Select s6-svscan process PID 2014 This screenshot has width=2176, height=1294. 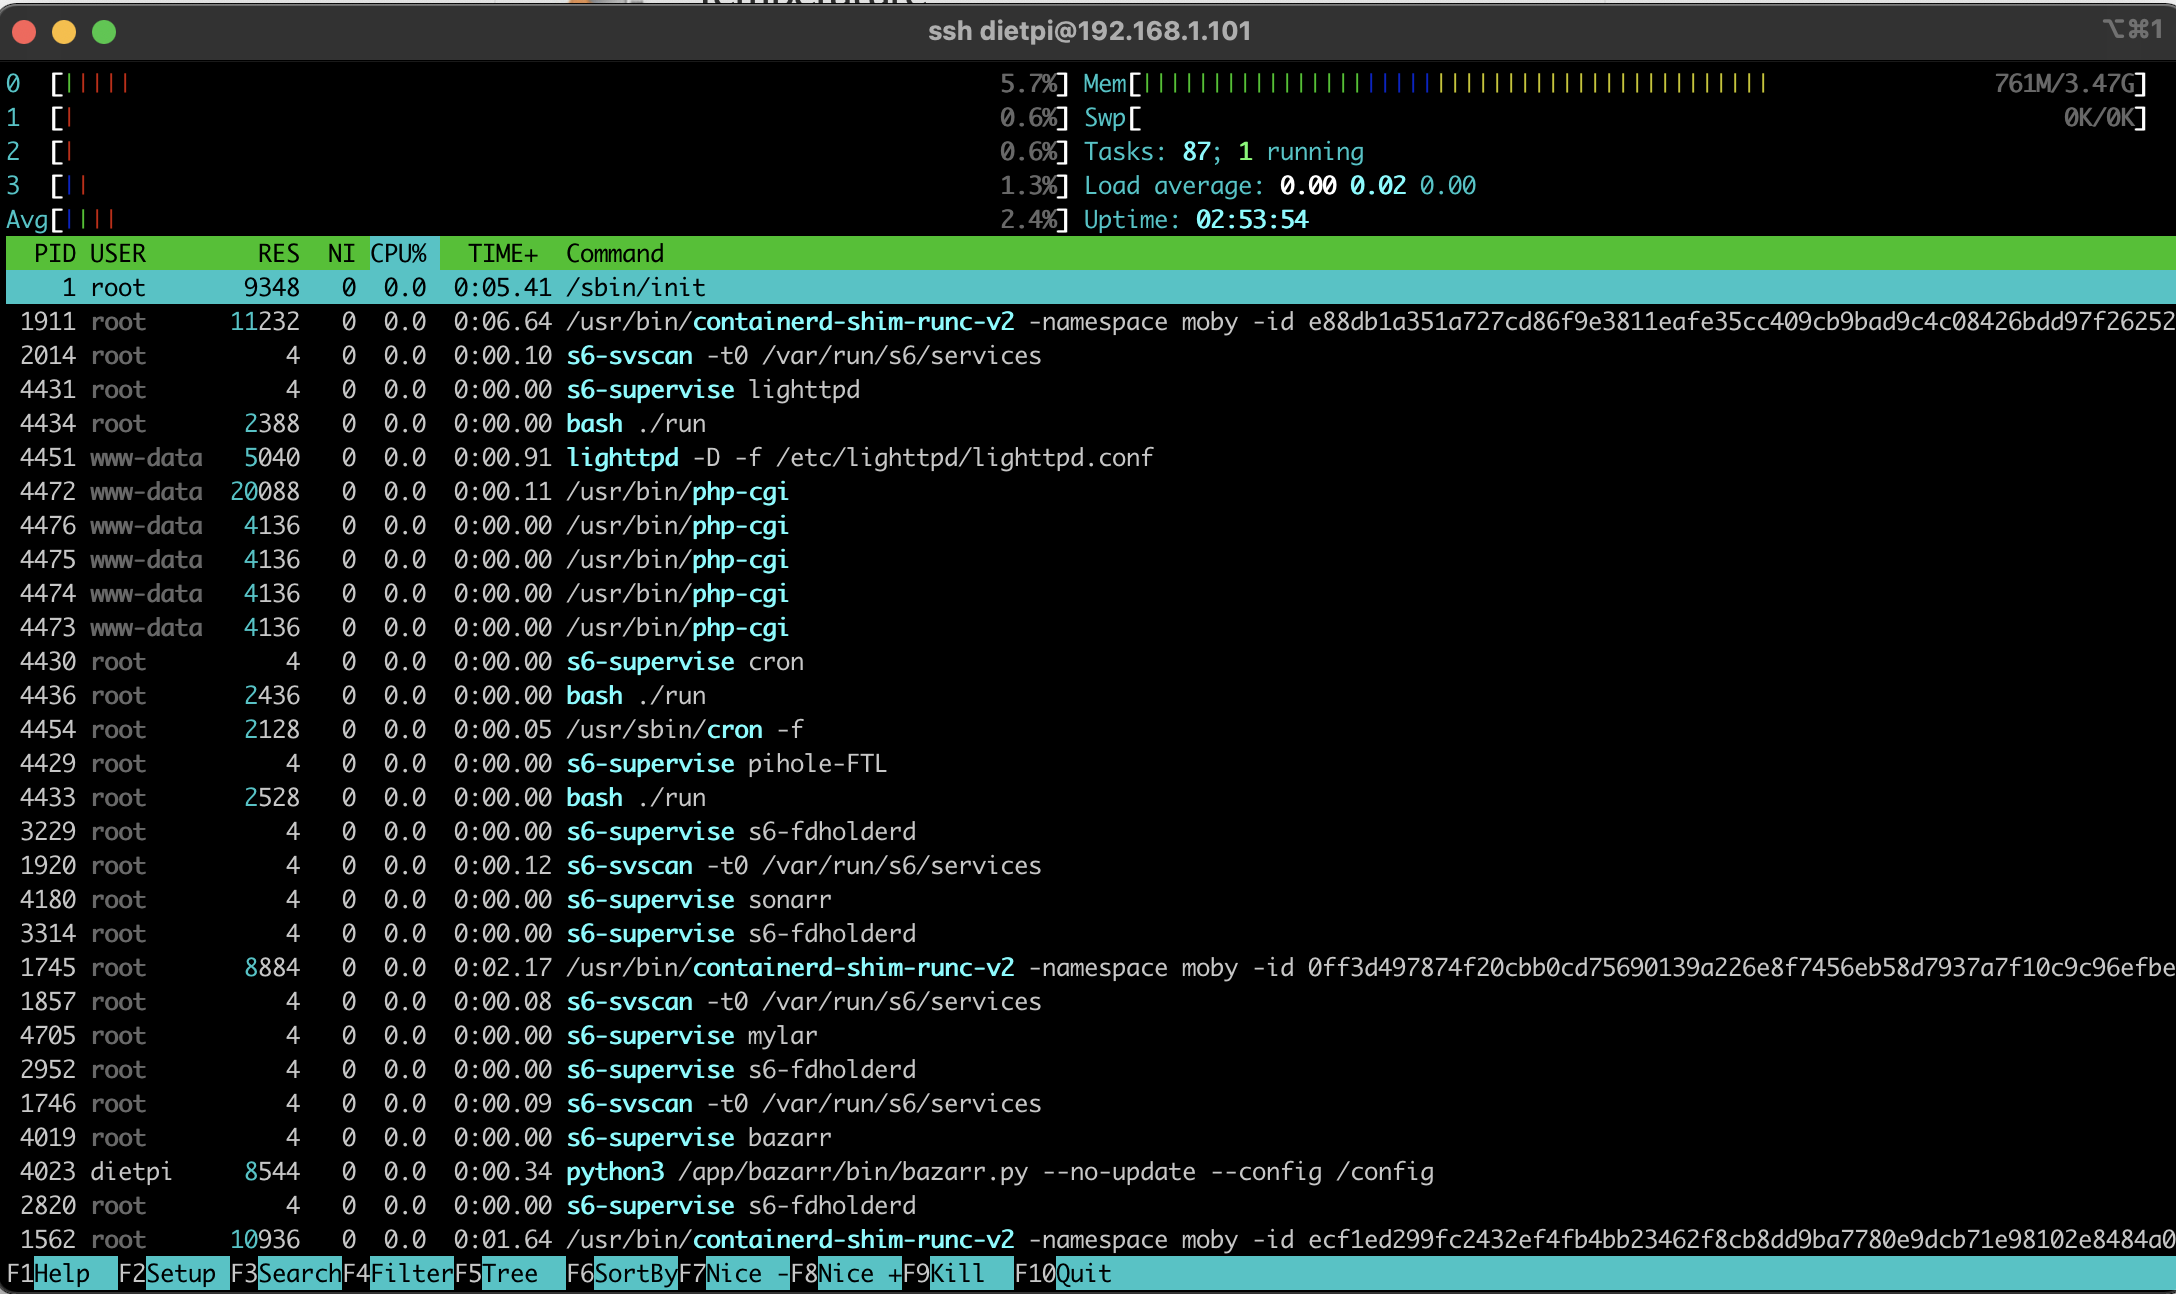click(1090, 355)
